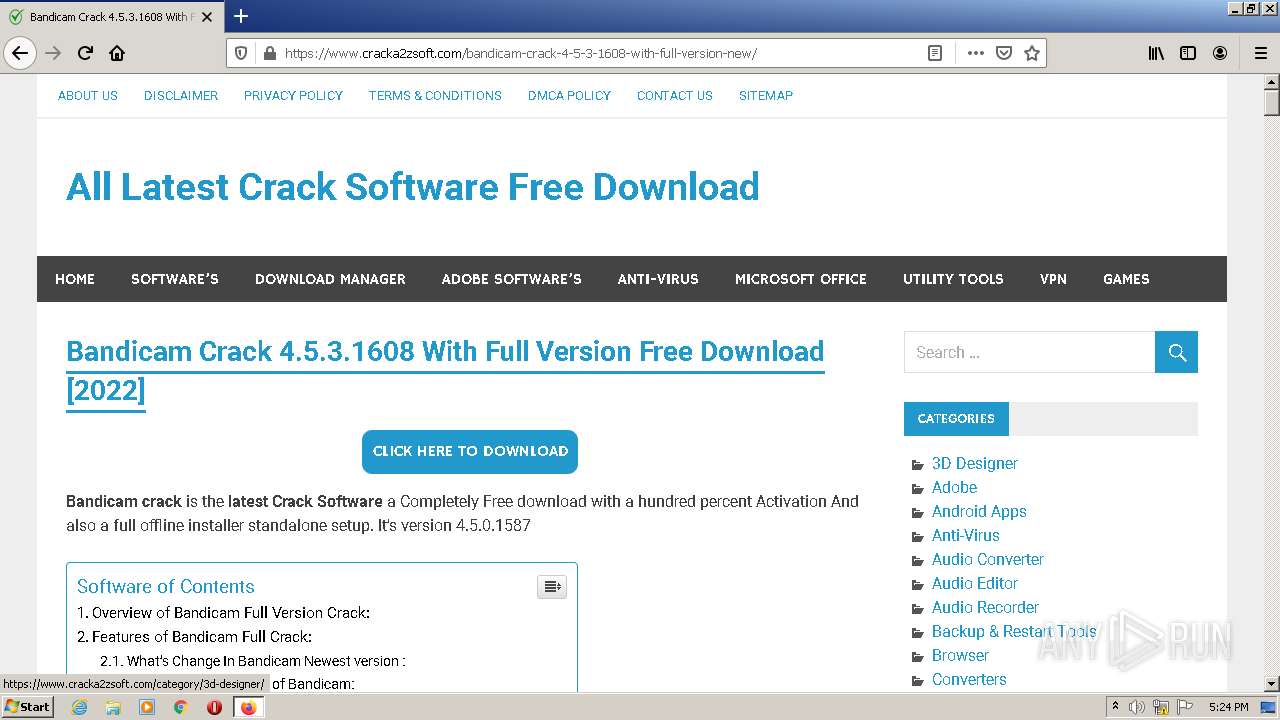Image resolution: width=1280 pixels, height=720 pixels.
Task: Open the CONTACT US link
Action: tap(675, 95)
